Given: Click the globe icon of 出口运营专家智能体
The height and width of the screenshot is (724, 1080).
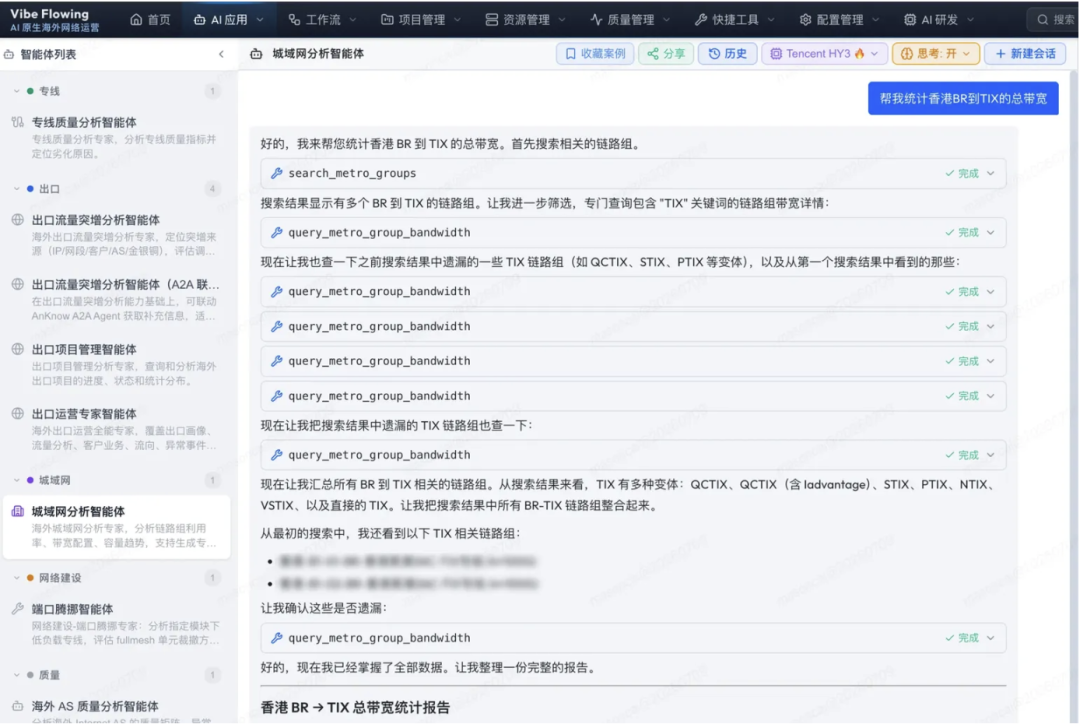Looking at the screenshot, I should coord(18,413).
